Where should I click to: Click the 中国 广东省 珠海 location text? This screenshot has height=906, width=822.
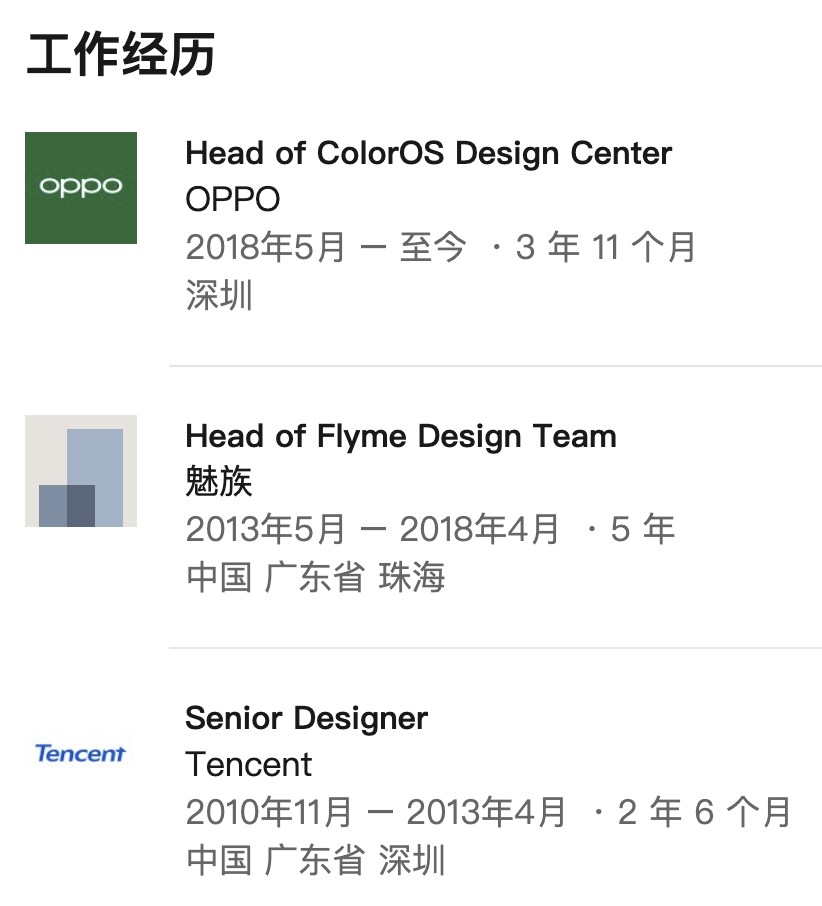pyautogui.click(x=315, y=577)
